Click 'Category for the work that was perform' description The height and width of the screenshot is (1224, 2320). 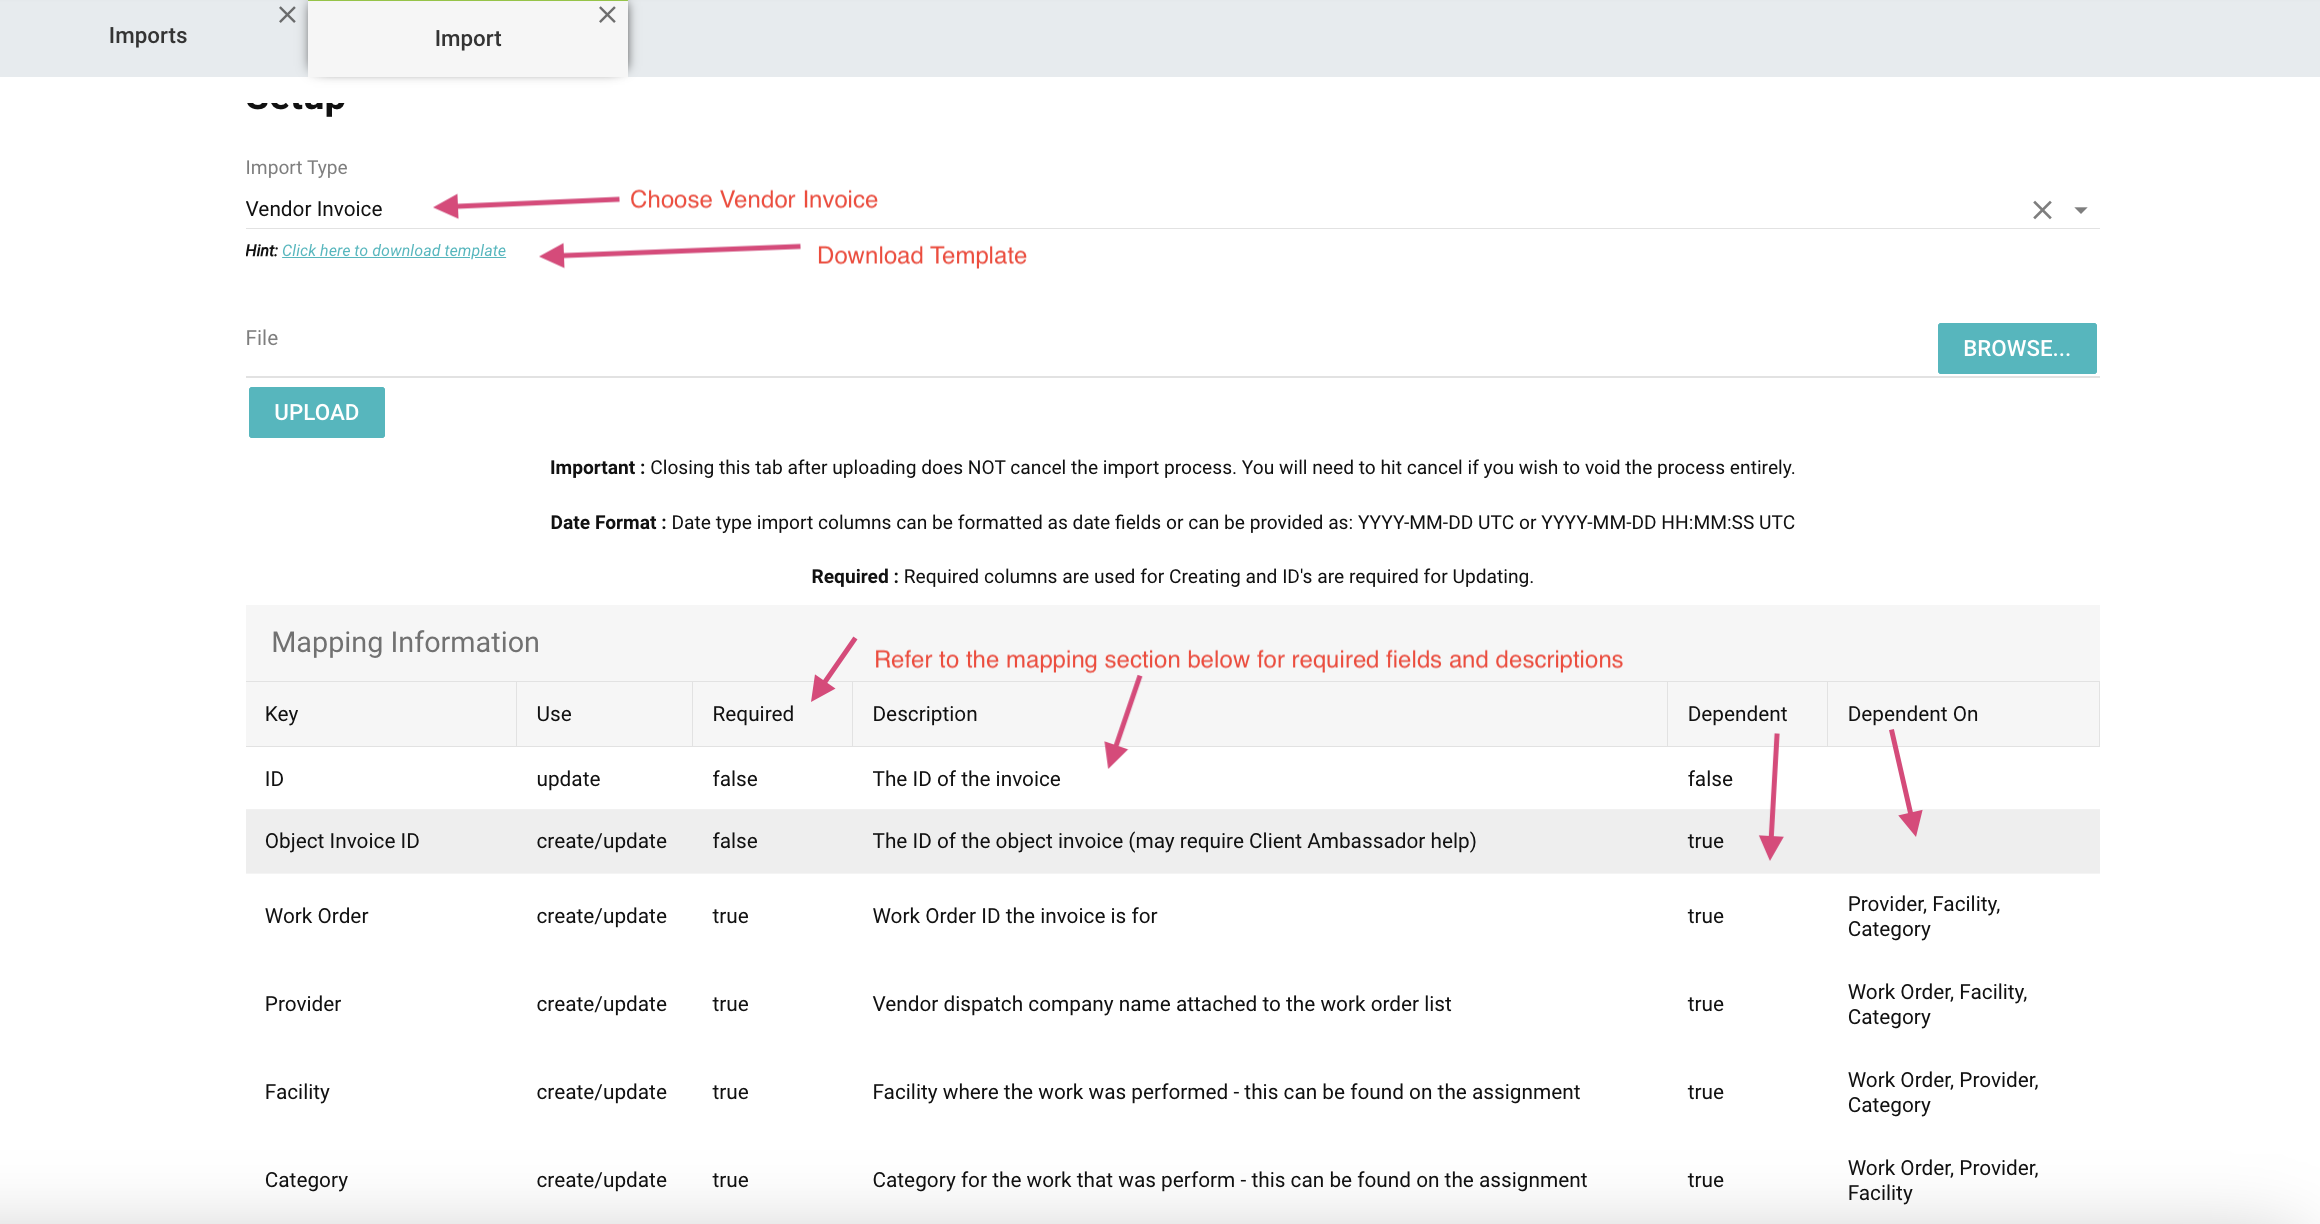pos(1230,1180)
